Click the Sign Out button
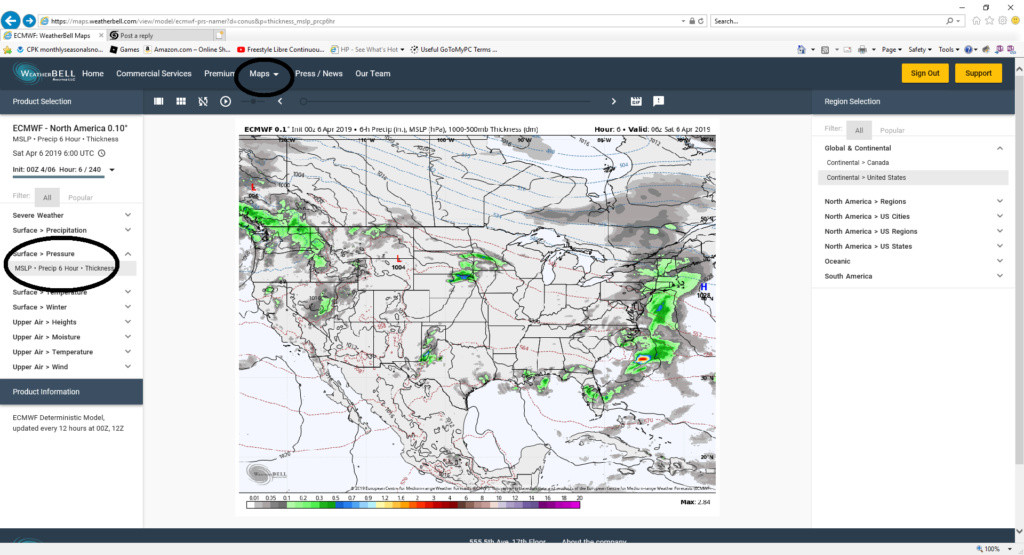The image size is (1024, 555). click(x=925, y=73)
